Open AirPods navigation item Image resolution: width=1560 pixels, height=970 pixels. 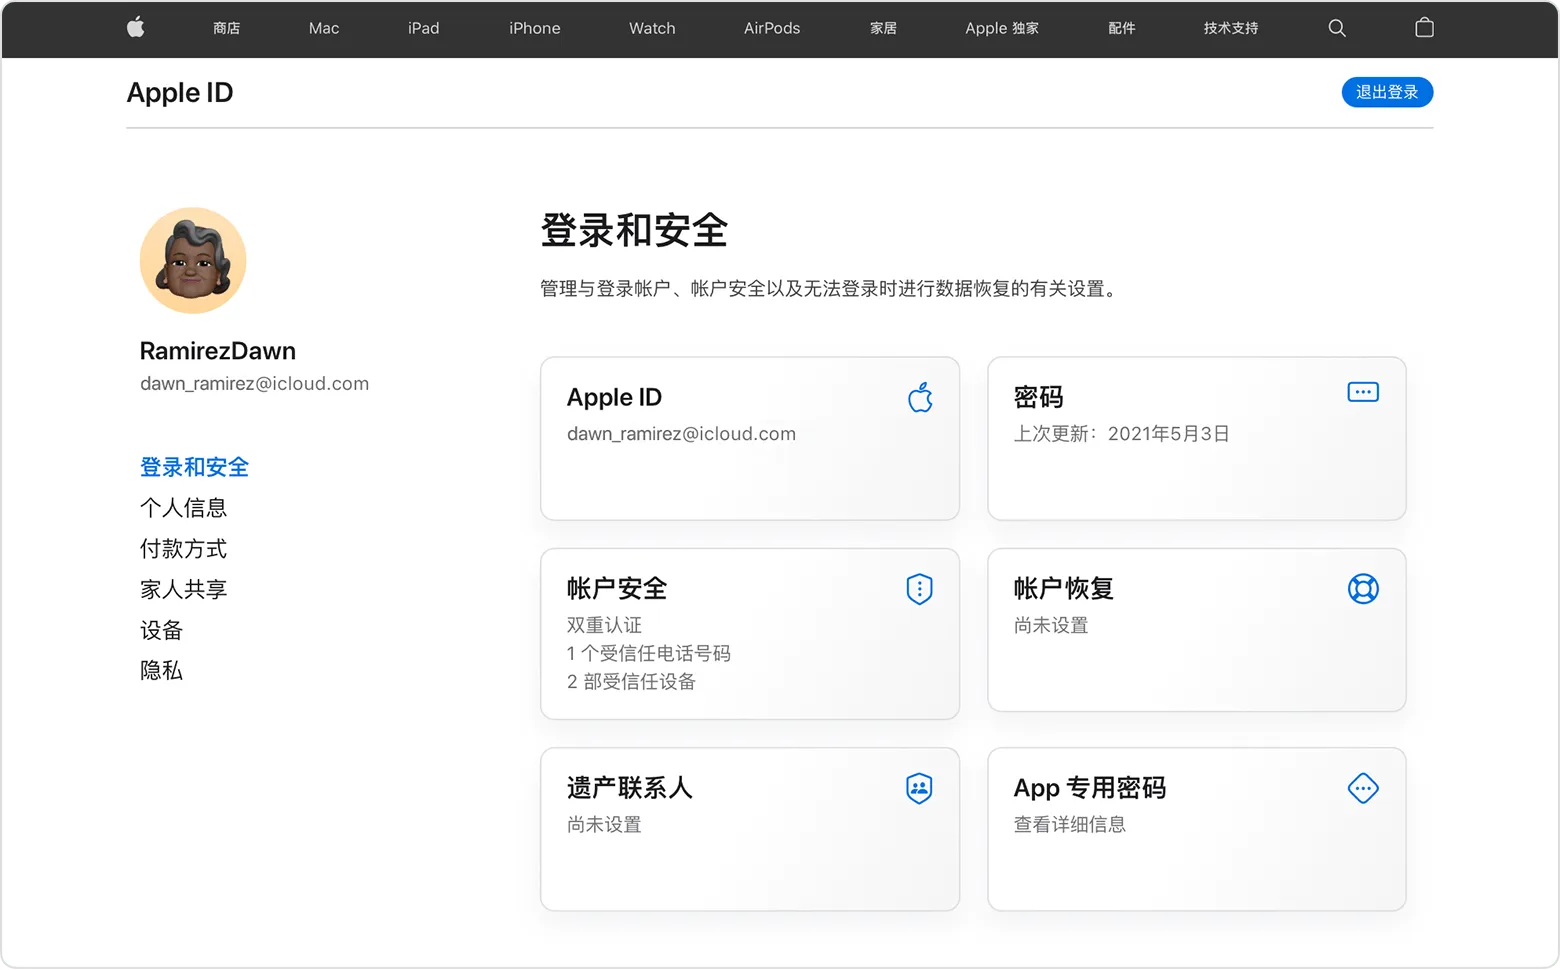[772, 28]
